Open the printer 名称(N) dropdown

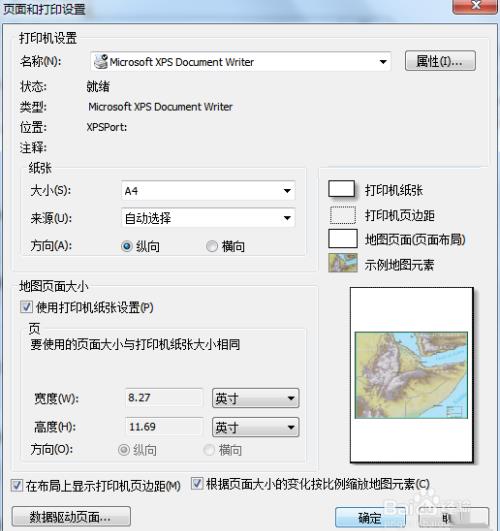(x=241, y=62)
